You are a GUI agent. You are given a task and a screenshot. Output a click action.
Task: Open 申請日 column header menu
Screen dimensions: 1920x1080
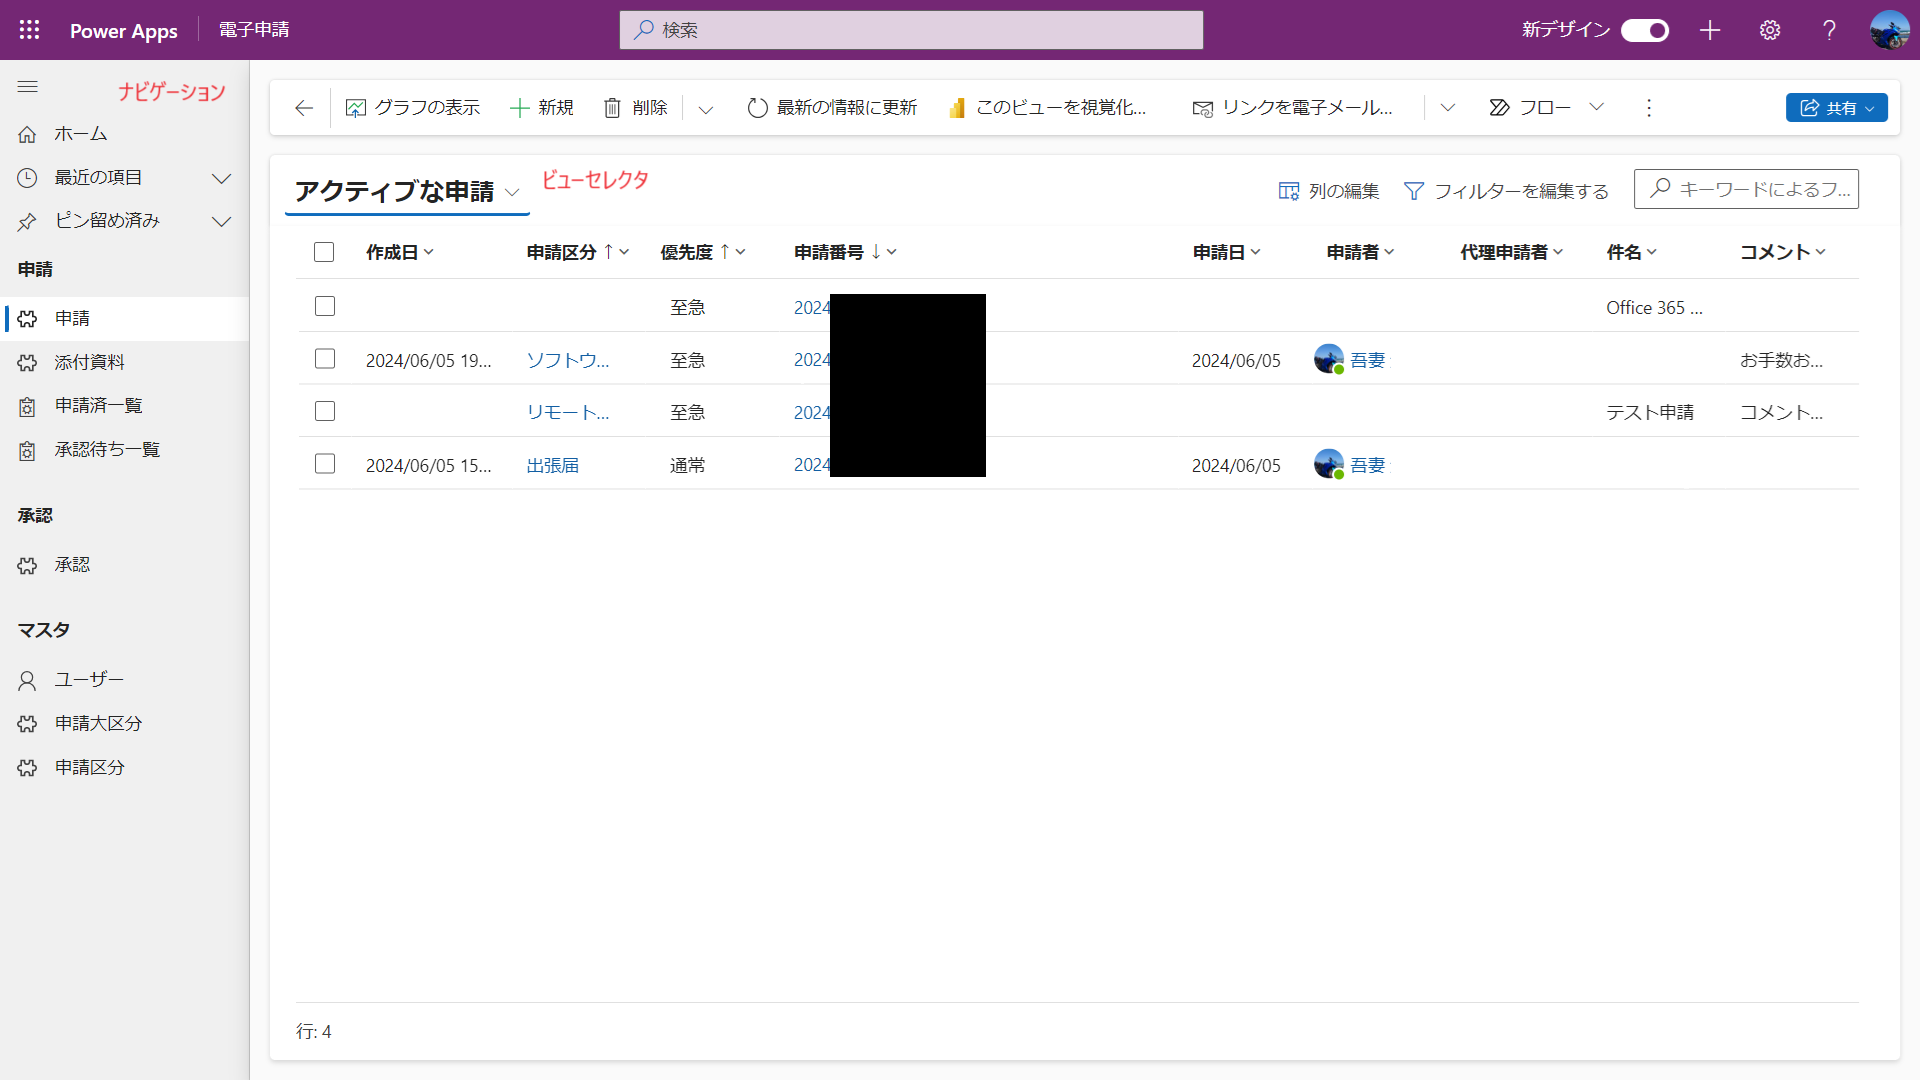click(x=1227, y=252)
